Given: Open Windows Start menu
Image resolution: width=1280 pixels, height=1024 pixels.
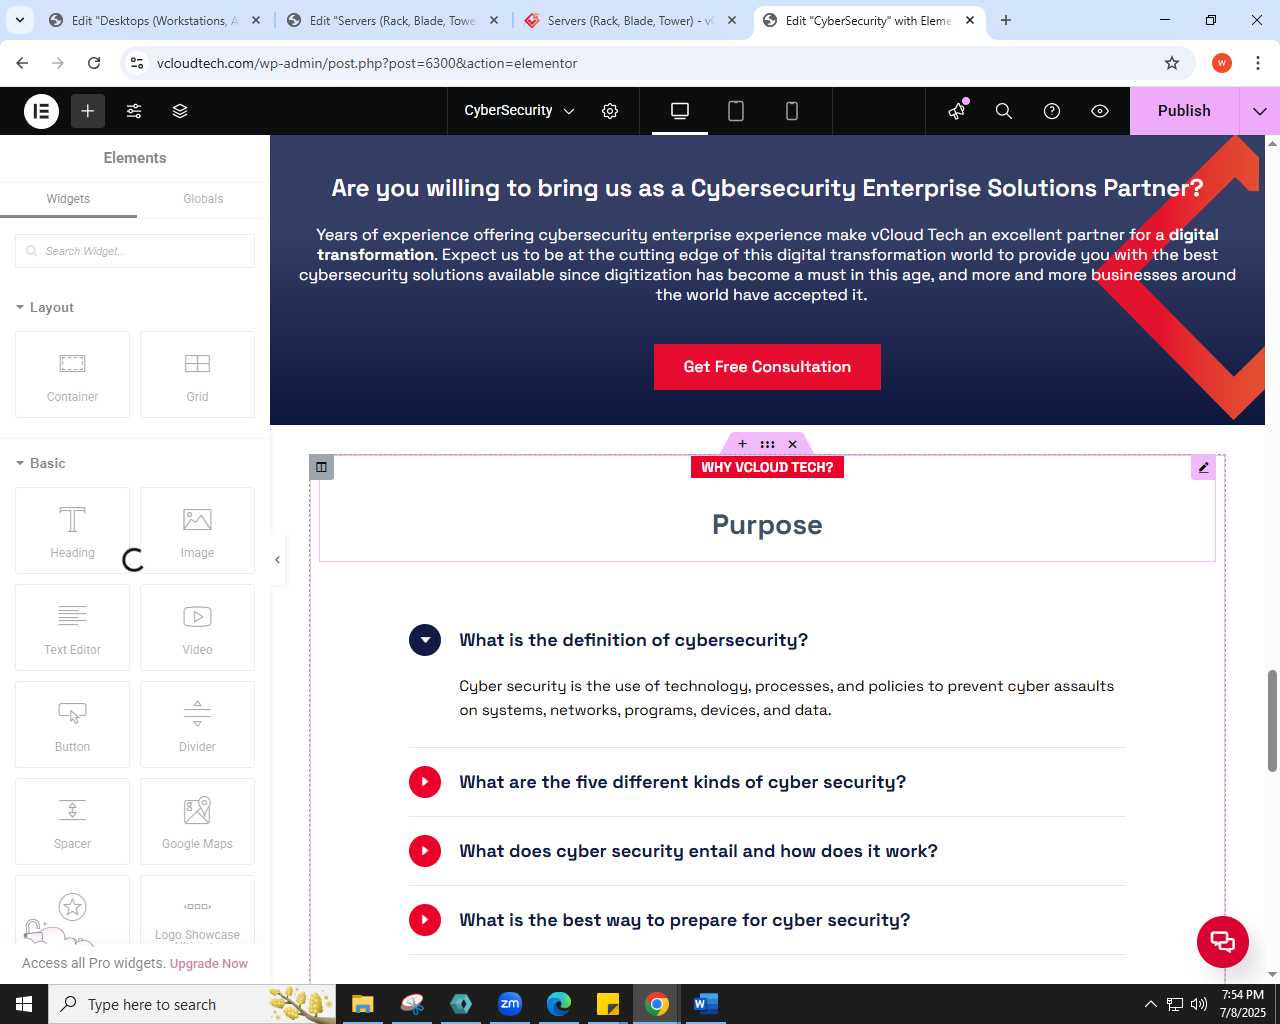Looking at the screenshot, I should 24,1004.
